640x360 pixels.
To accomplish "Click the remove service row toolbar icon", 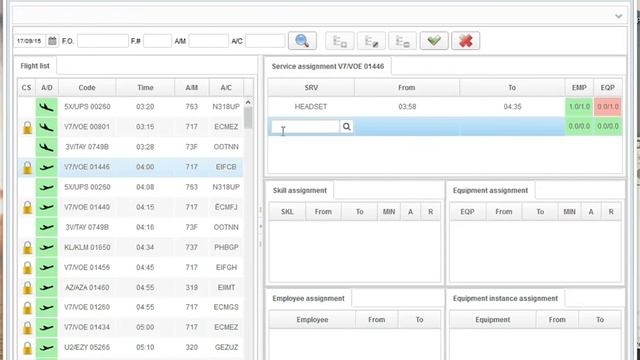I will (x=402, y=41).
